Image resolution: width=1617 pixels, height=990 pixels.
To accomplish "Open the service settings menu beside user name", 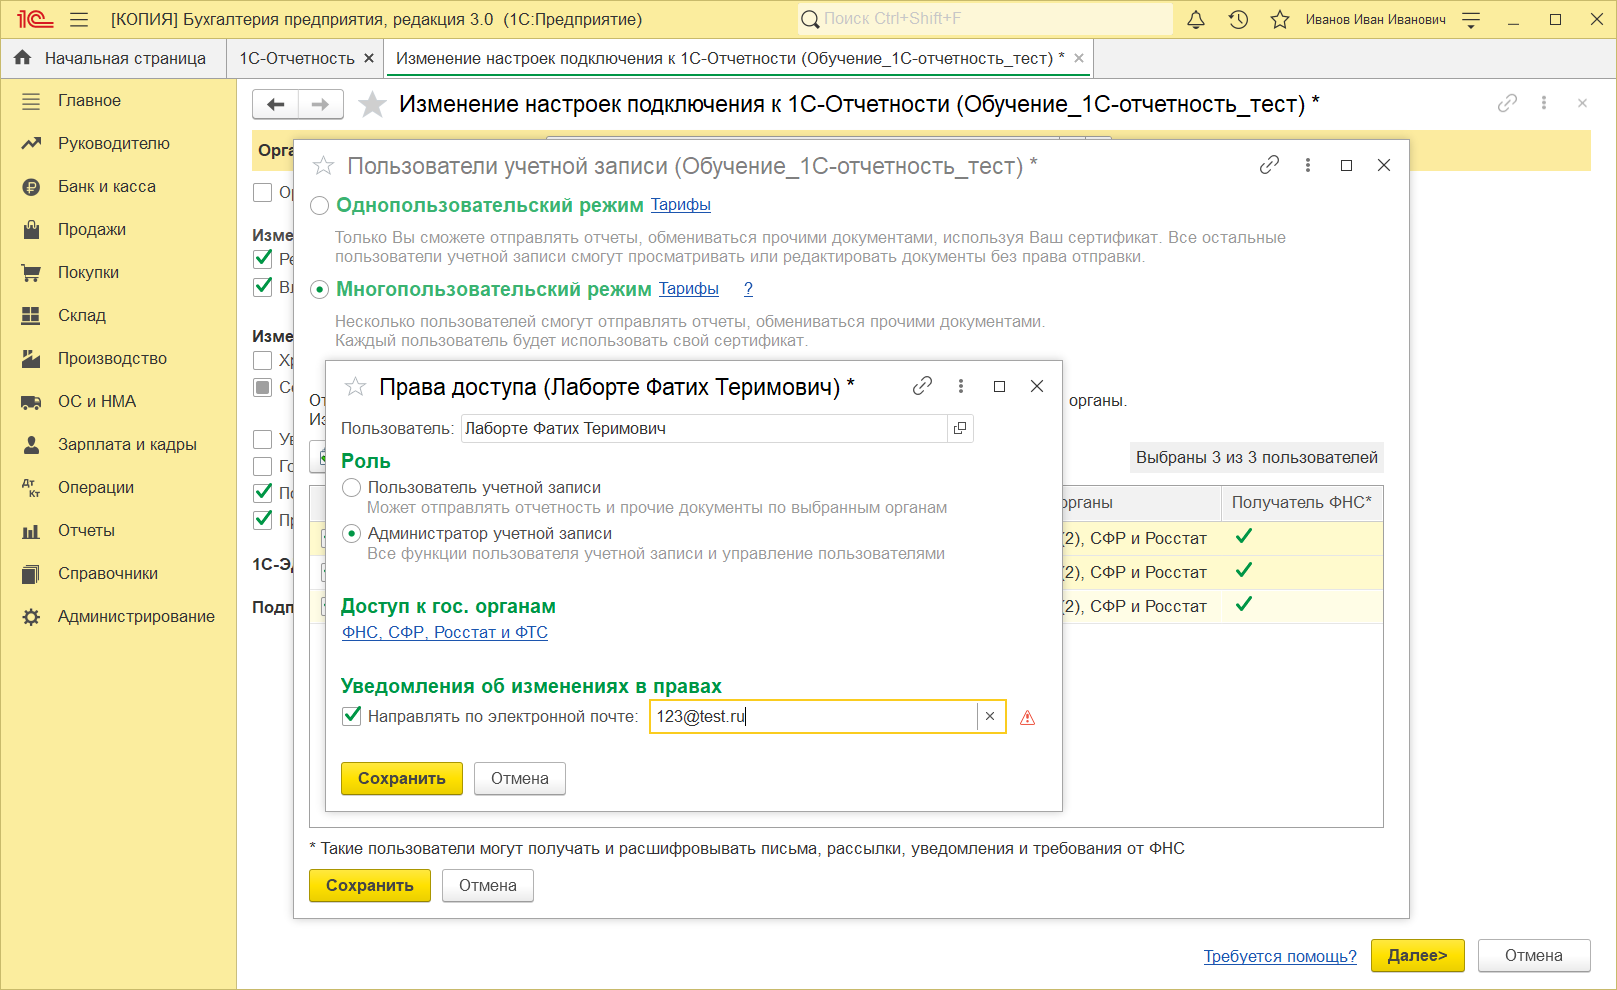I will (1471, 19).
